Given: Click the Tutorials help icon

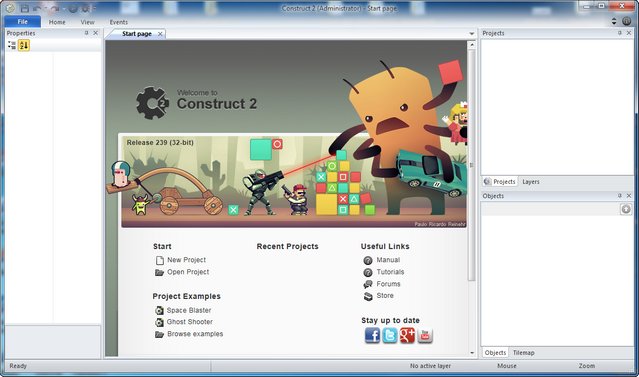Looking at the screenshot, I should pos(368,272).
